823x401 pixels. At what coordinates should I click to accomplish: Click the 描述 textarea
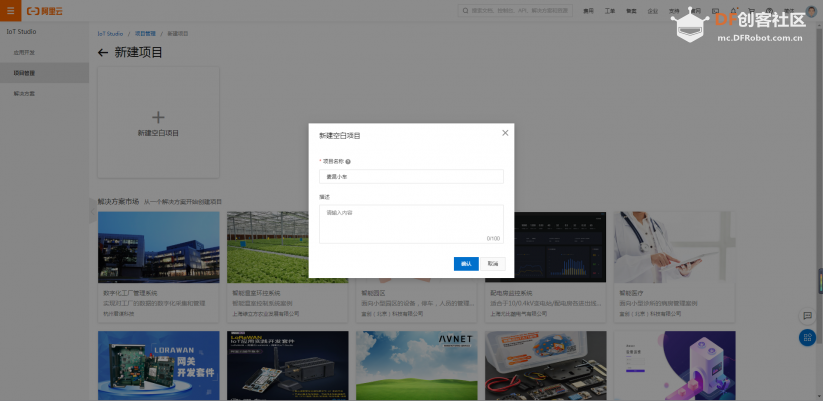[x=411, y=224]
